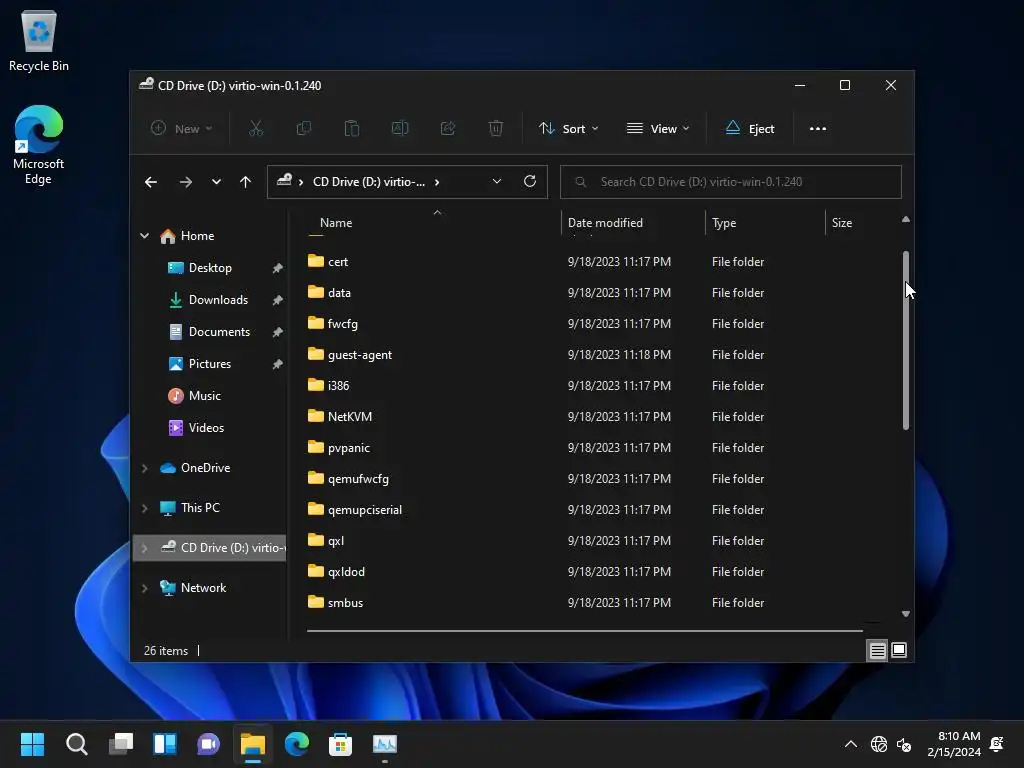Open recent locations chevron dropdown
Image resolution: width=1024 pixels, height=768 pixels.
[216, 182]
